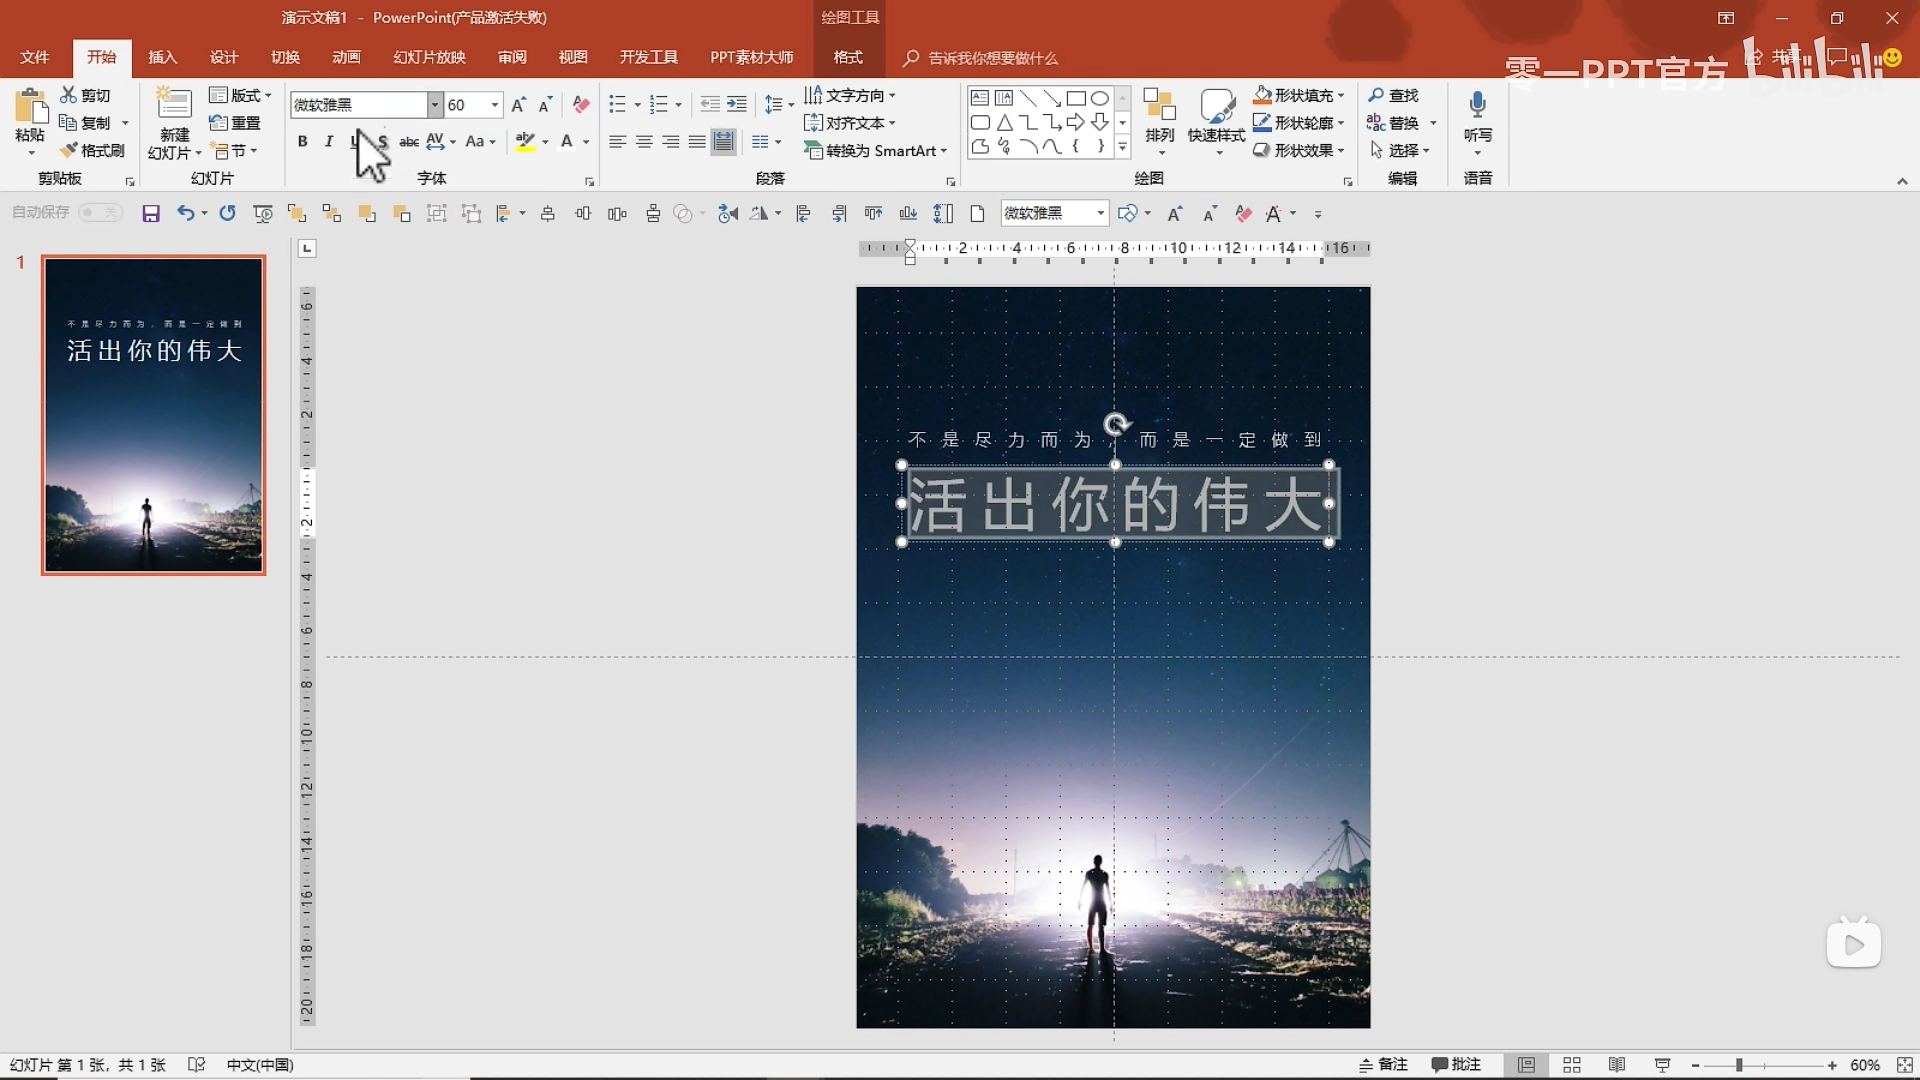1920x1080 pixels.
Task: Align text right in paragraph group
Action: coord(671,142)
